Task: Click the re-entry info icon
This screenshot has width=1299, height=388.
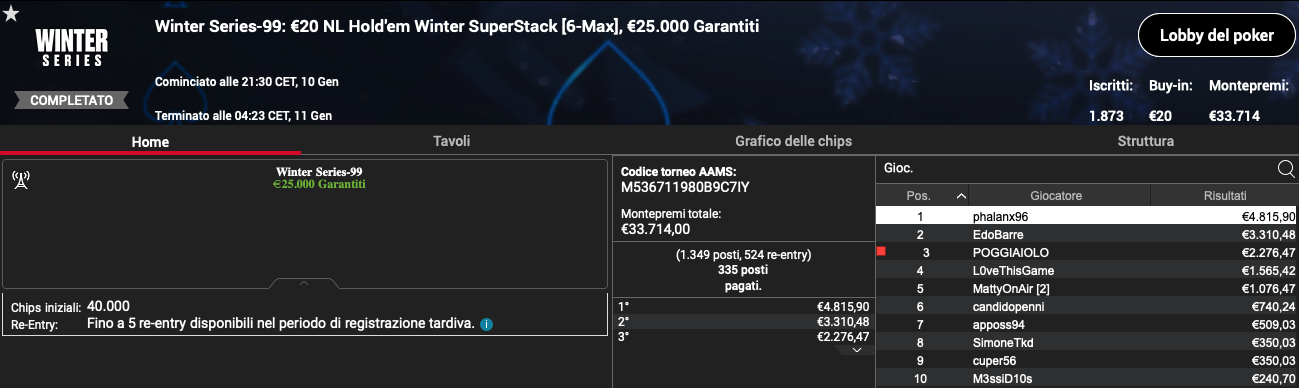Action: coord(486,325)
